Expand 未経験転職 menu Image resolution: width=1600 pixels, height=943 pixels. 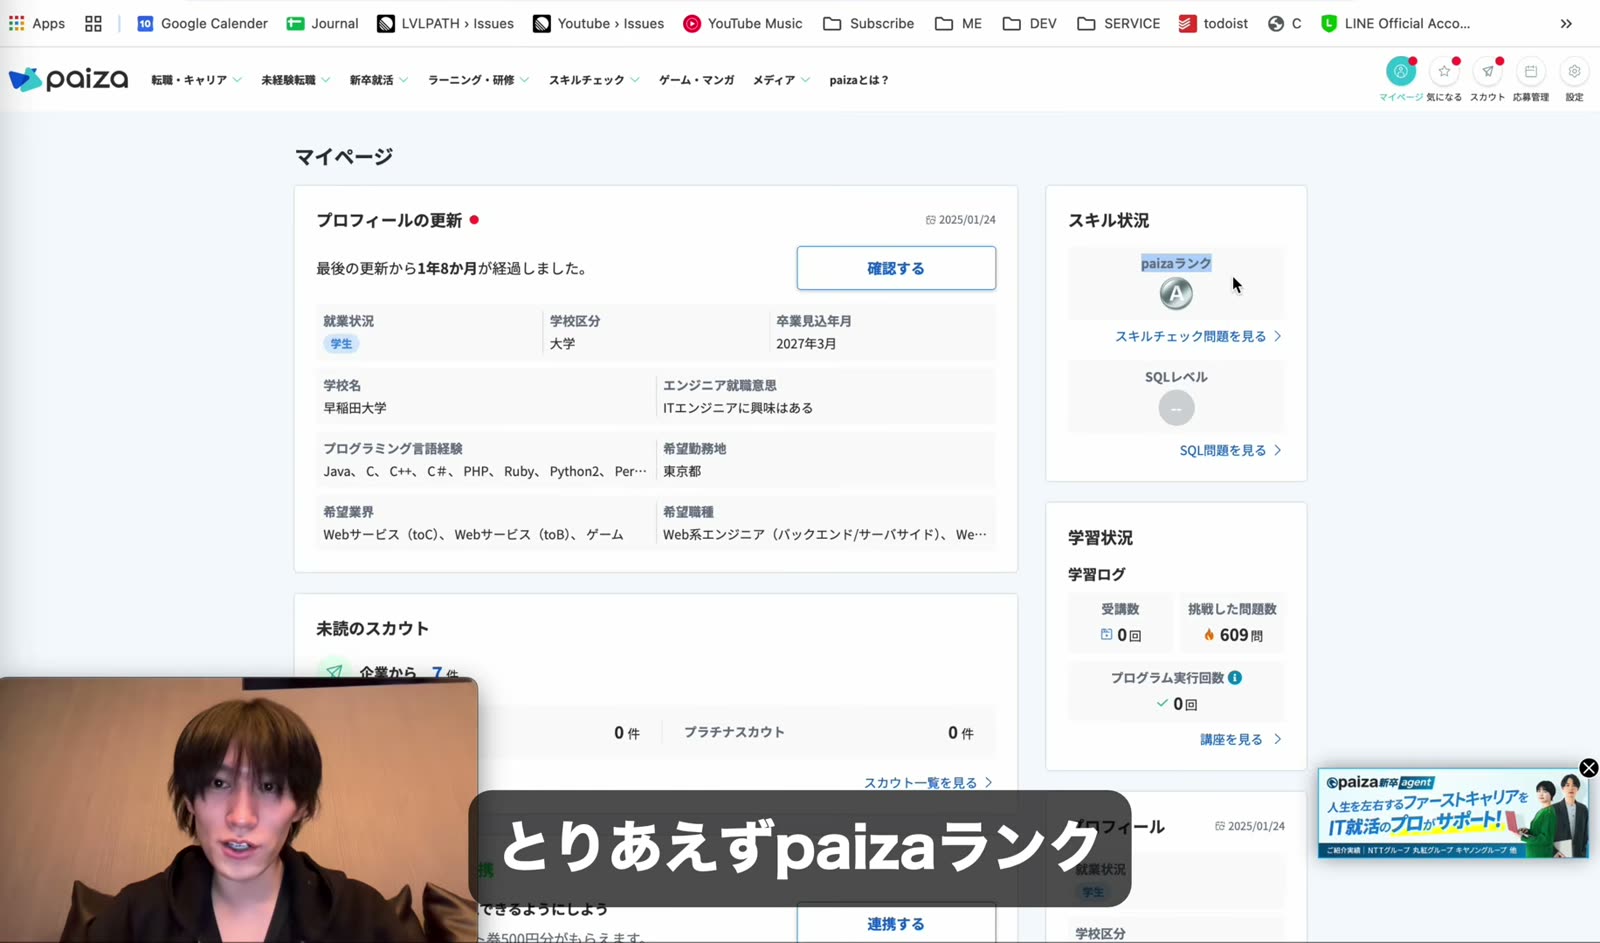[295, 80]
